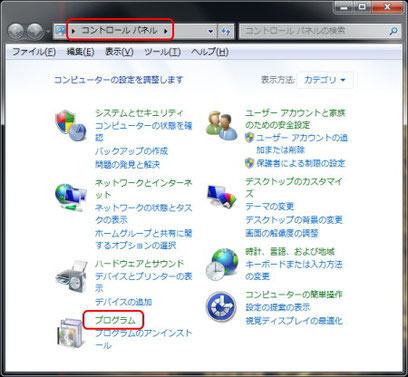408x377 pixels.
Task: Expand arrow after コントロール パネル breadcrumb
Action: (x=166, y=31)
